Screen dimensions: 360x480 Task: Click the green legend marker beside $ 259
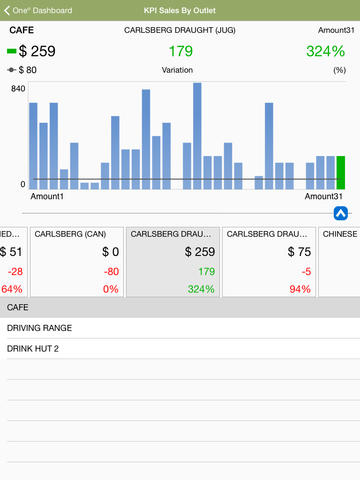(12, 51)
